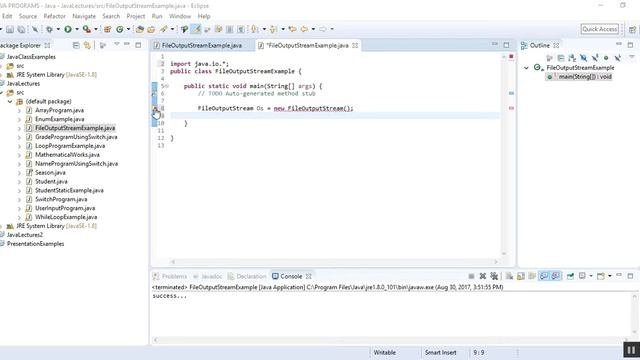Click the Terminate square button in Console
Screen dimensions: 640x360
pyautogui.click(x=471, y=276)
